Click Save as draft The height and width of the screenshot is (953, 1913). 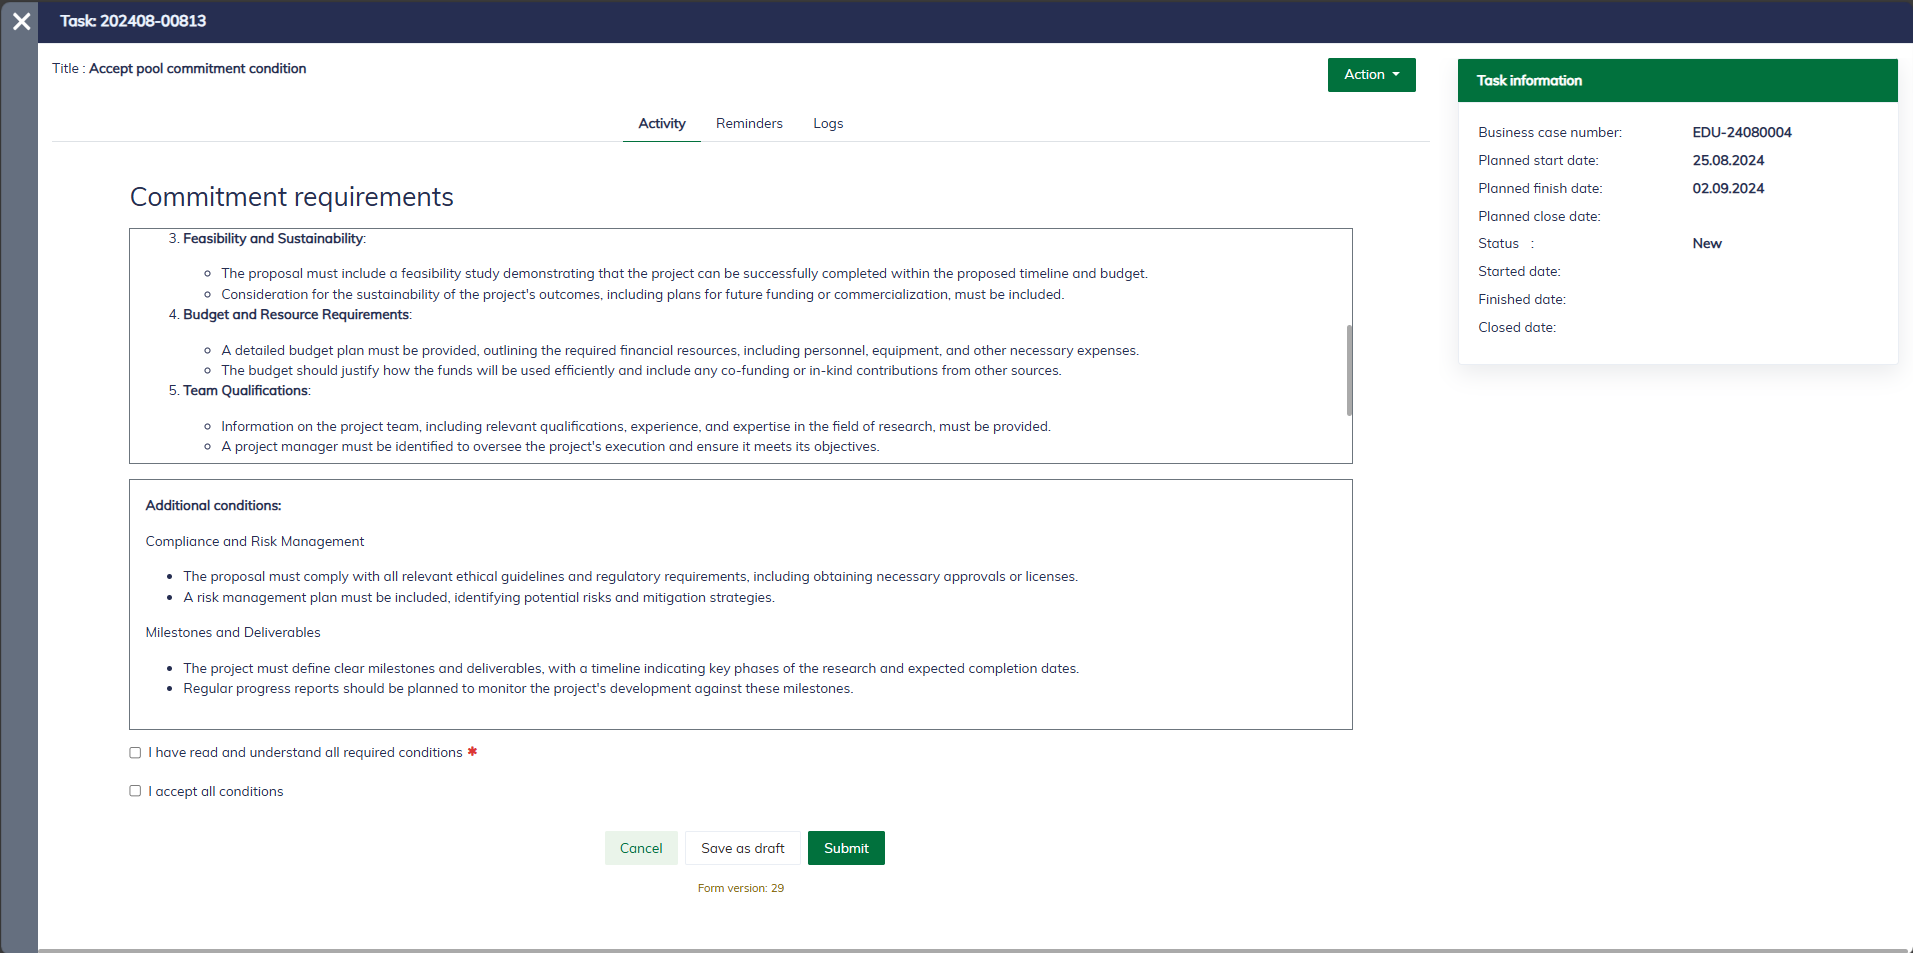tap(742, 848)
